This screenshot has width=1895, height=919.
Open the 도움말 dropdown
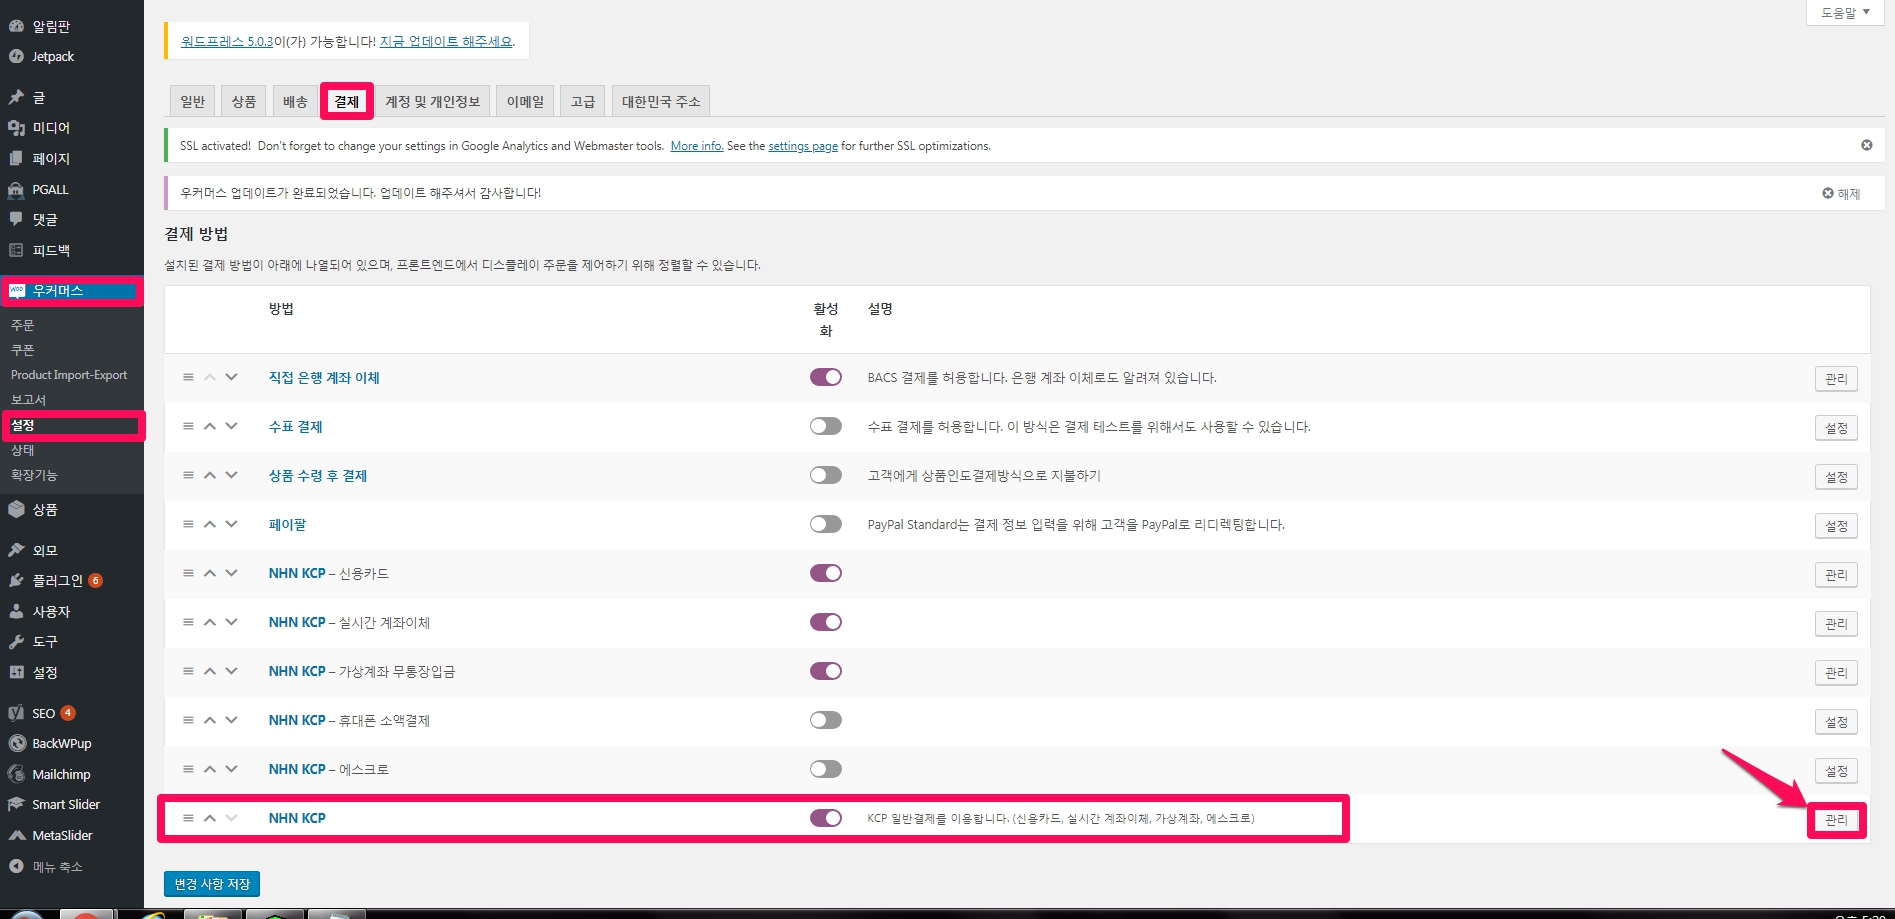click(x=1844, y=13)
